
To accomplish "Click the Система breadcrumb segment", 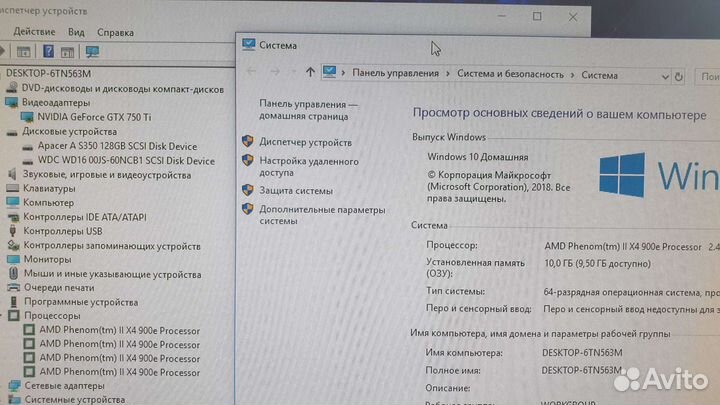I will point(599,75).
